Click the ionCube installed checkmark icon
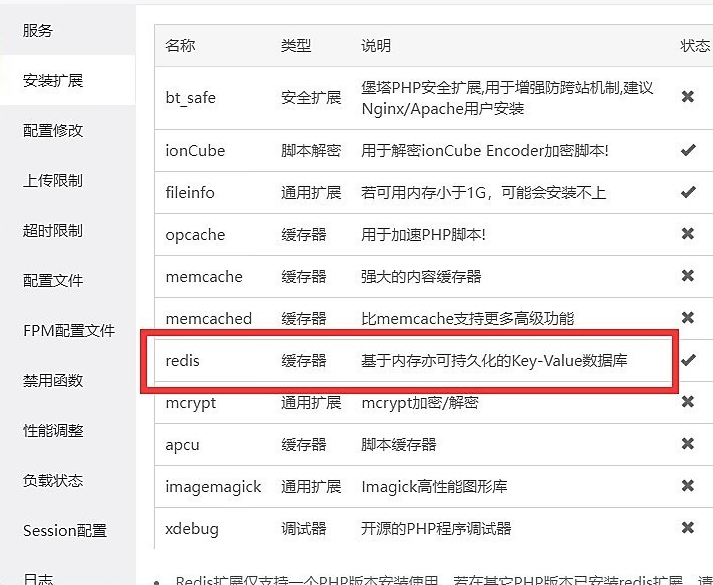 (x=688, y=150)
